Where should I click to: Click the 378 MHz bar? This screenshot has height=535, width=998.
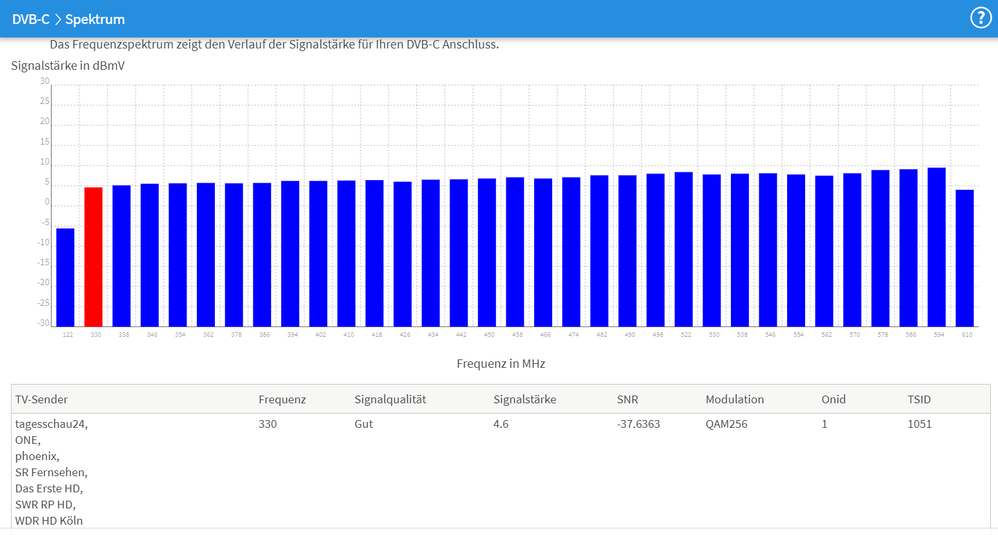(234, 255)
